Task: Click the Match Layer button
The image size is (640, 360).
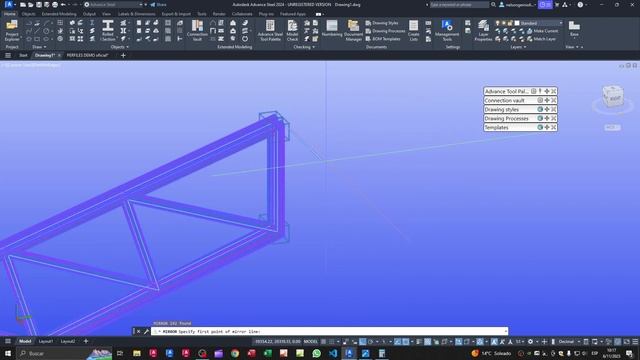Action: (541, 39)
